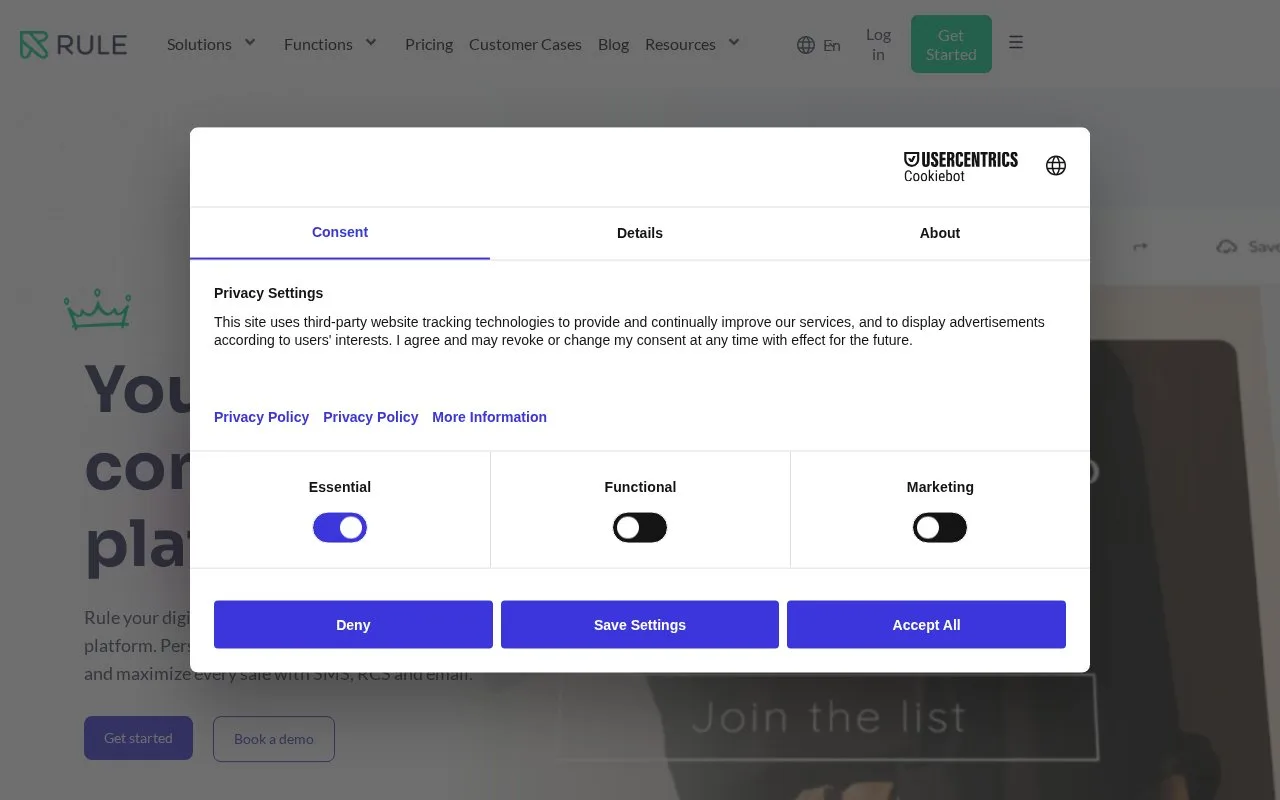Viewport: 1280px width, 800px height.
Task: Click the Book a demo button
Action: coord(274,739)
